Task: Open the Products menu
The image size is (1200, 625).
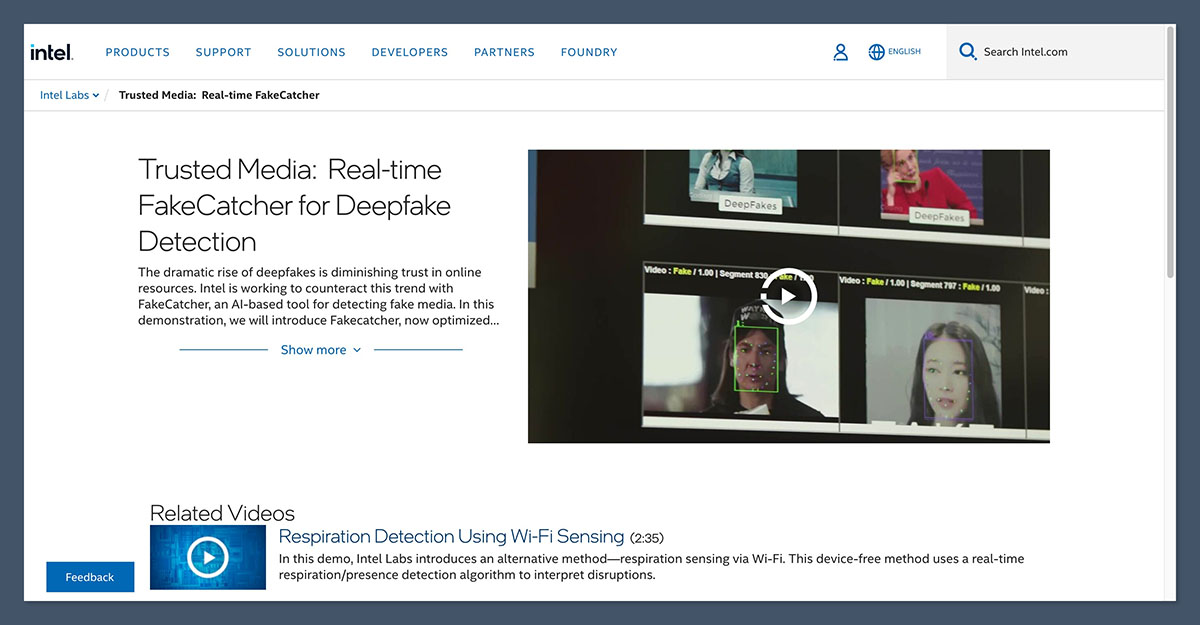Action: click(x=138, y=52)
